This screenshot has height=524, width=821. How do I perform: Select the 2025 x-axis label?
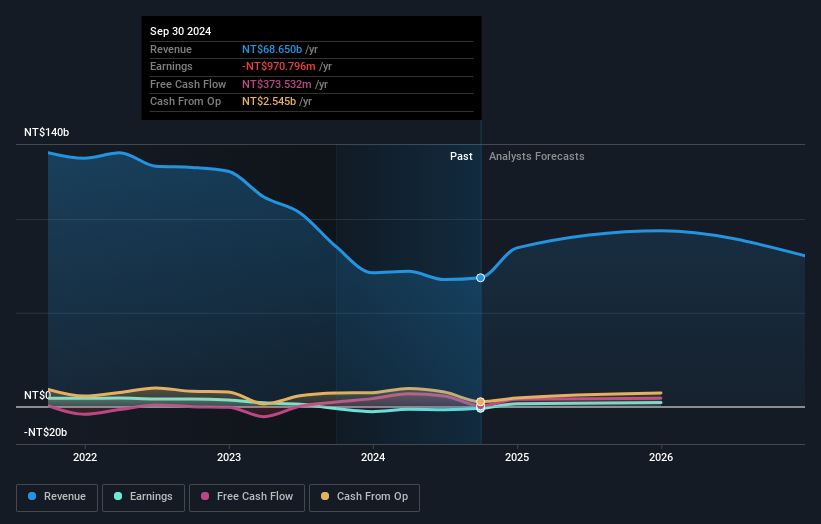pyautogui.click(x=517, y=457)
